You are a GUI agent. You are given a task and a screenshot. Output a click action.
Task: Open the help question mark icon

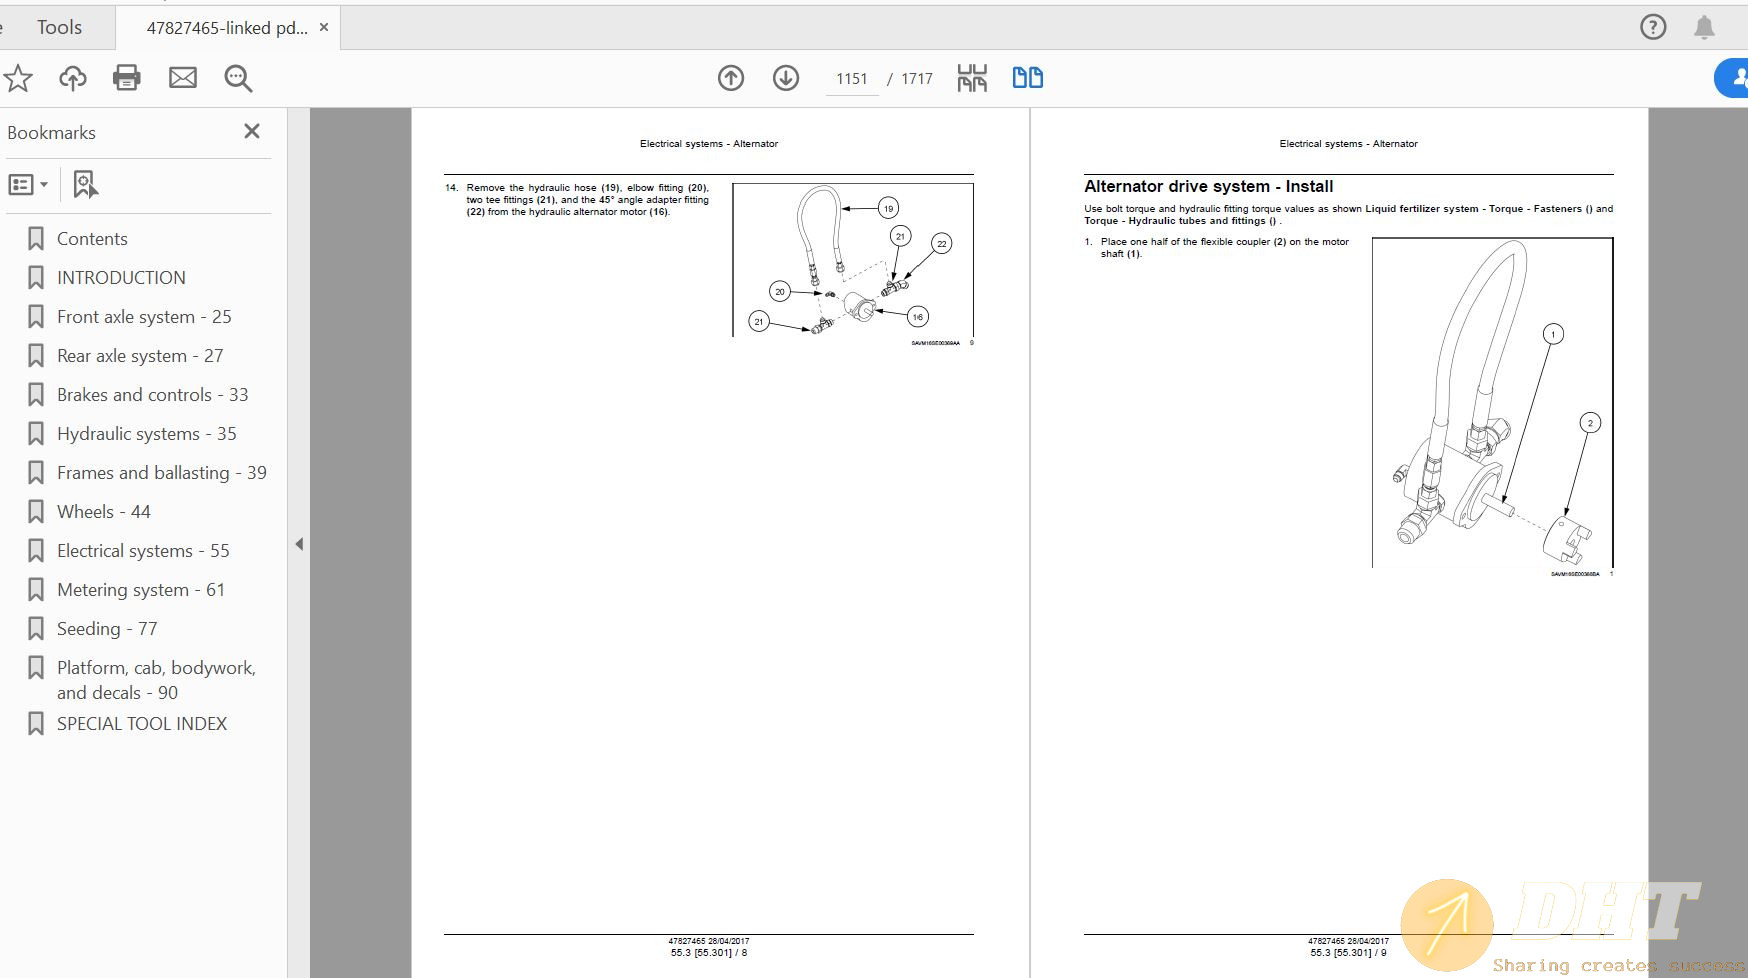tap(1653, 27)
